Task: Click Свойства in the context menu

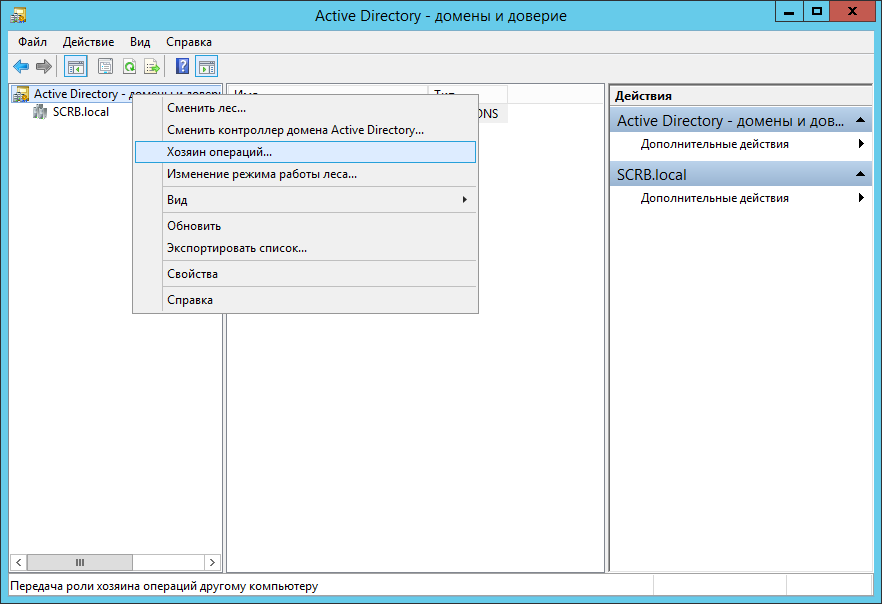Action: pos(192,274)
